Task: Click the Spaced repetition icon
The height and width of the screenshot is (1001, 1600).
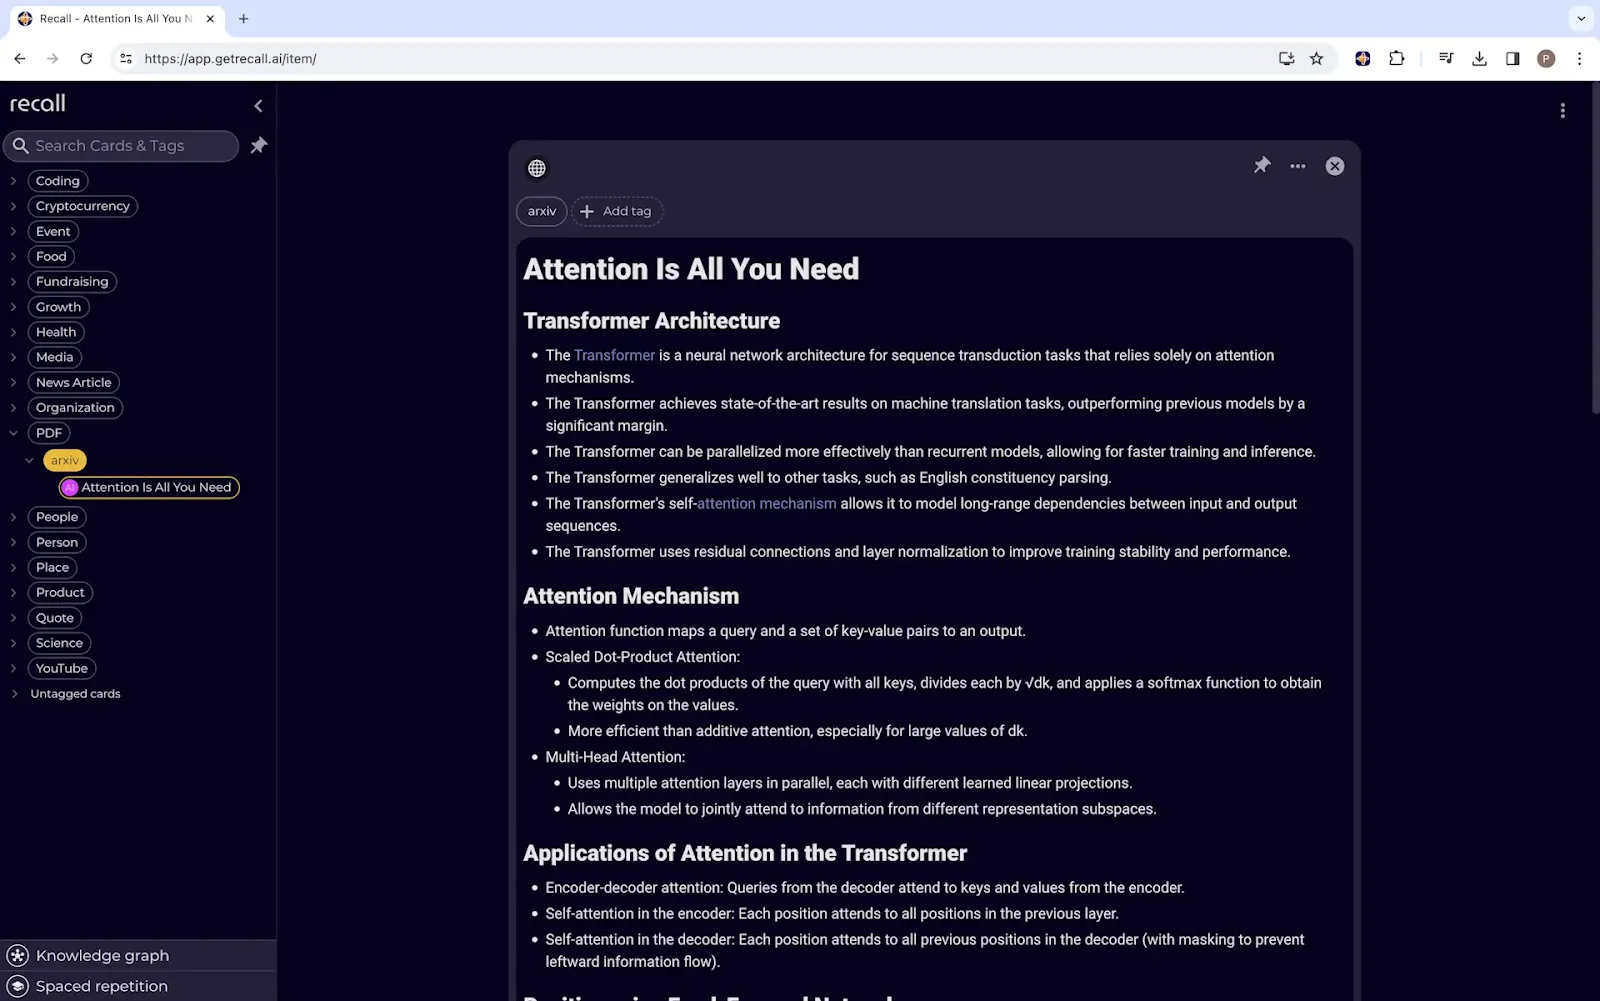Action: pos(18,986)
